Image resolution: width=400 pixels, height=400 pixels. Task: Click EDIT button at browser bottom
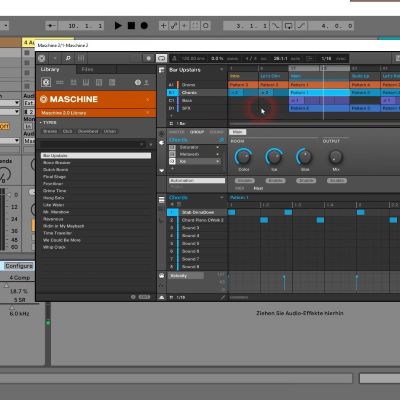click(x=144, y=297)
